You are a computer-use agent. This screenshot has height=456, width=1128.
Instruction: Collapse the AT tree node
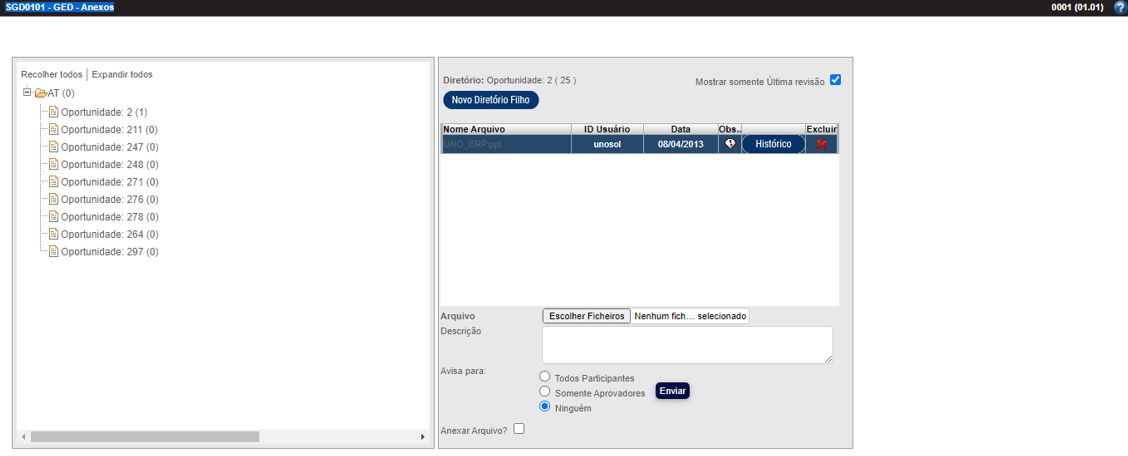click(x=27, y=92)
